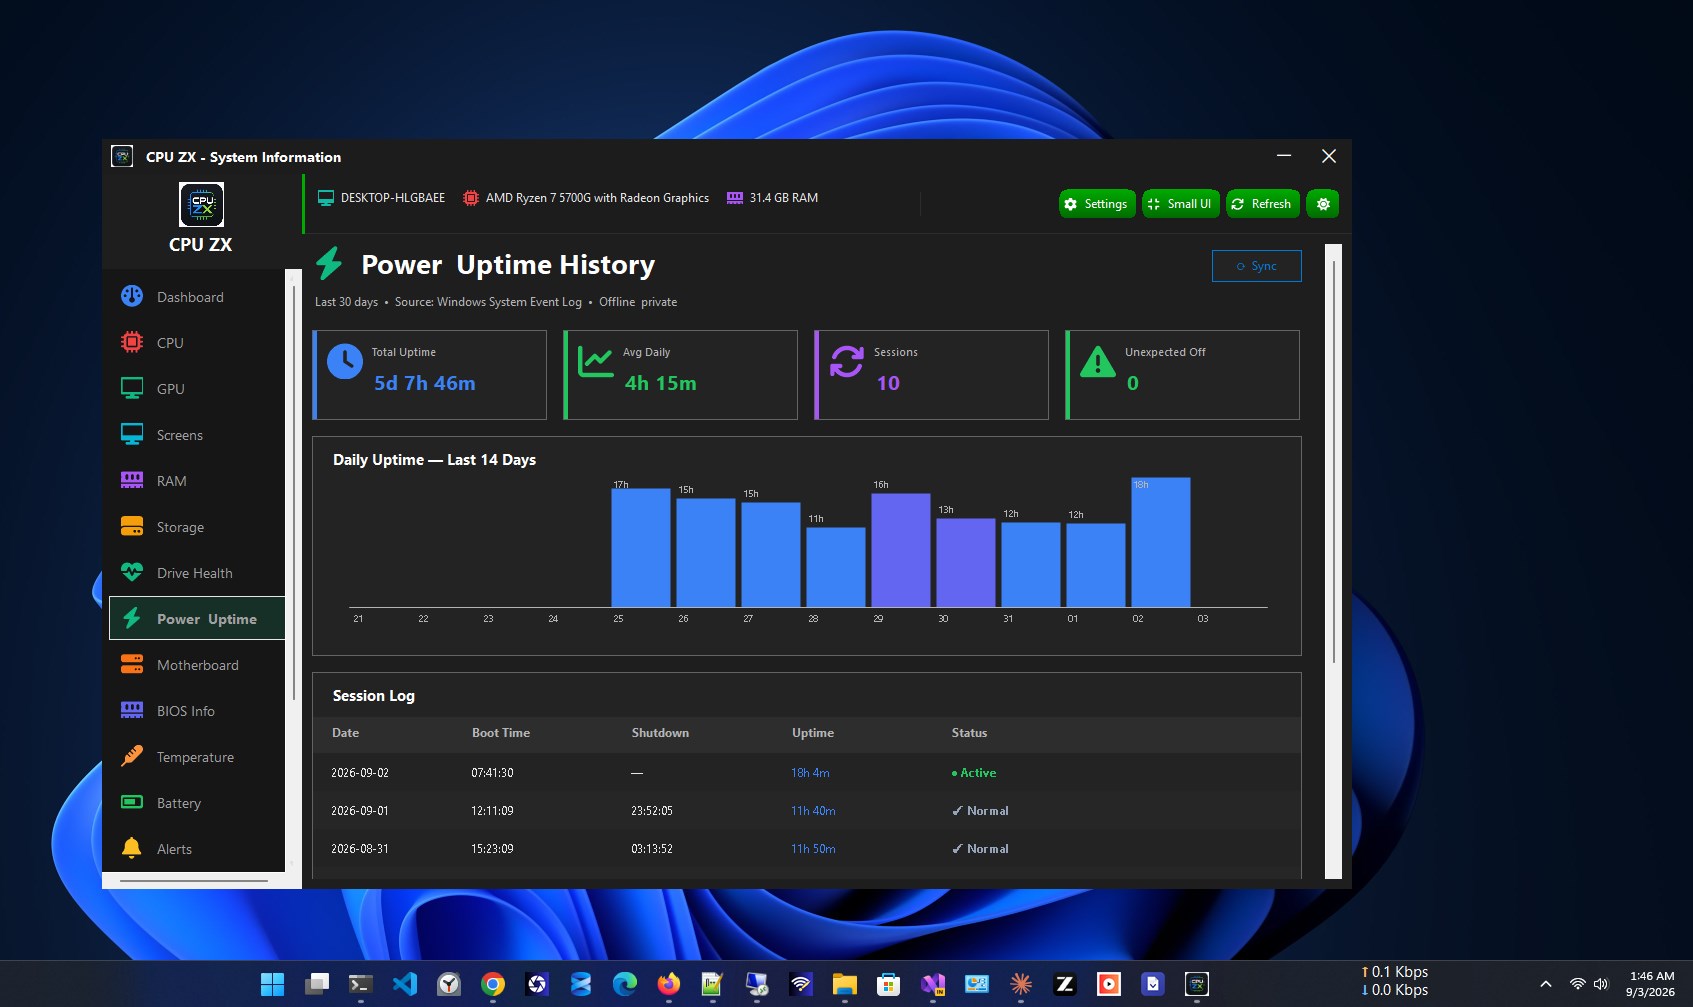This screenshot has height=1007, width=1693.
Task: Click the Active status in session log
Action: (x=974, y=773)
